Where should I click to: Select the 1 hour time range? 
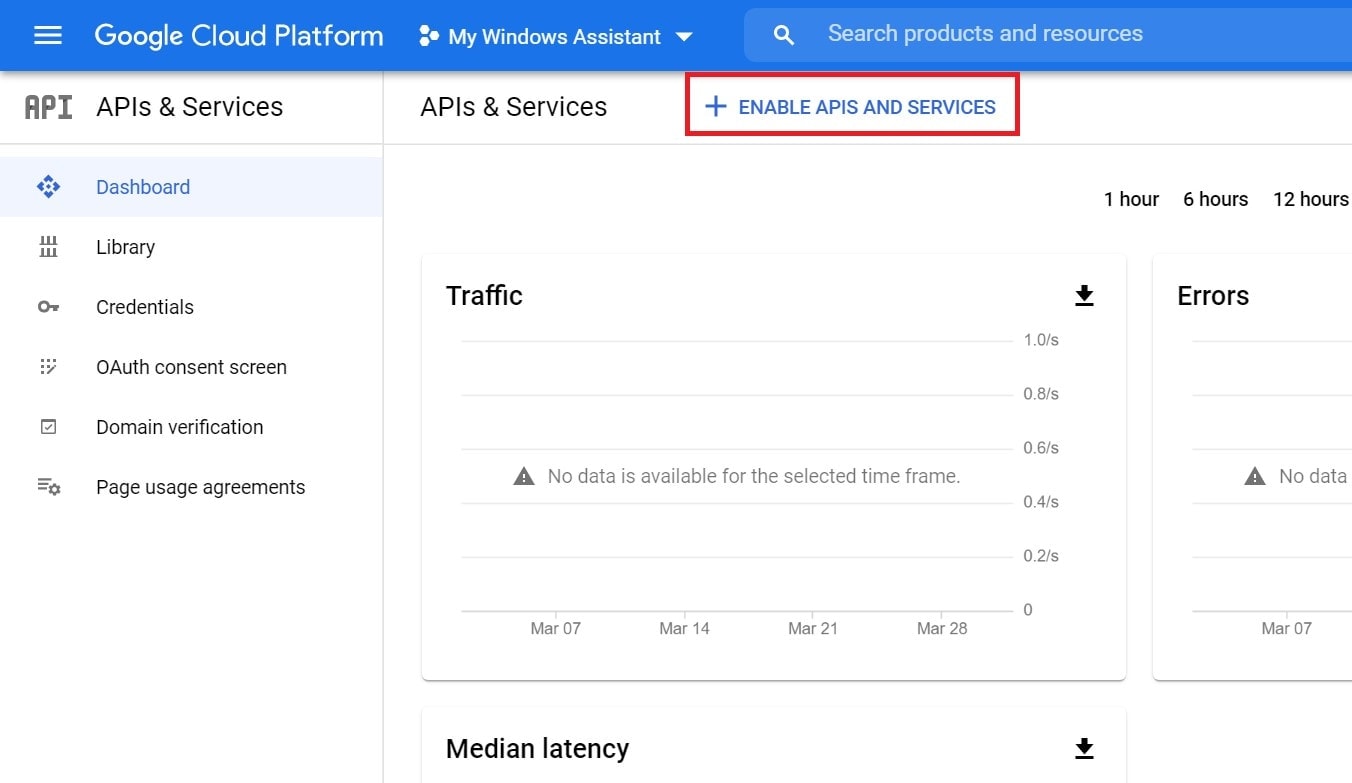click(x=1131, y=199)
